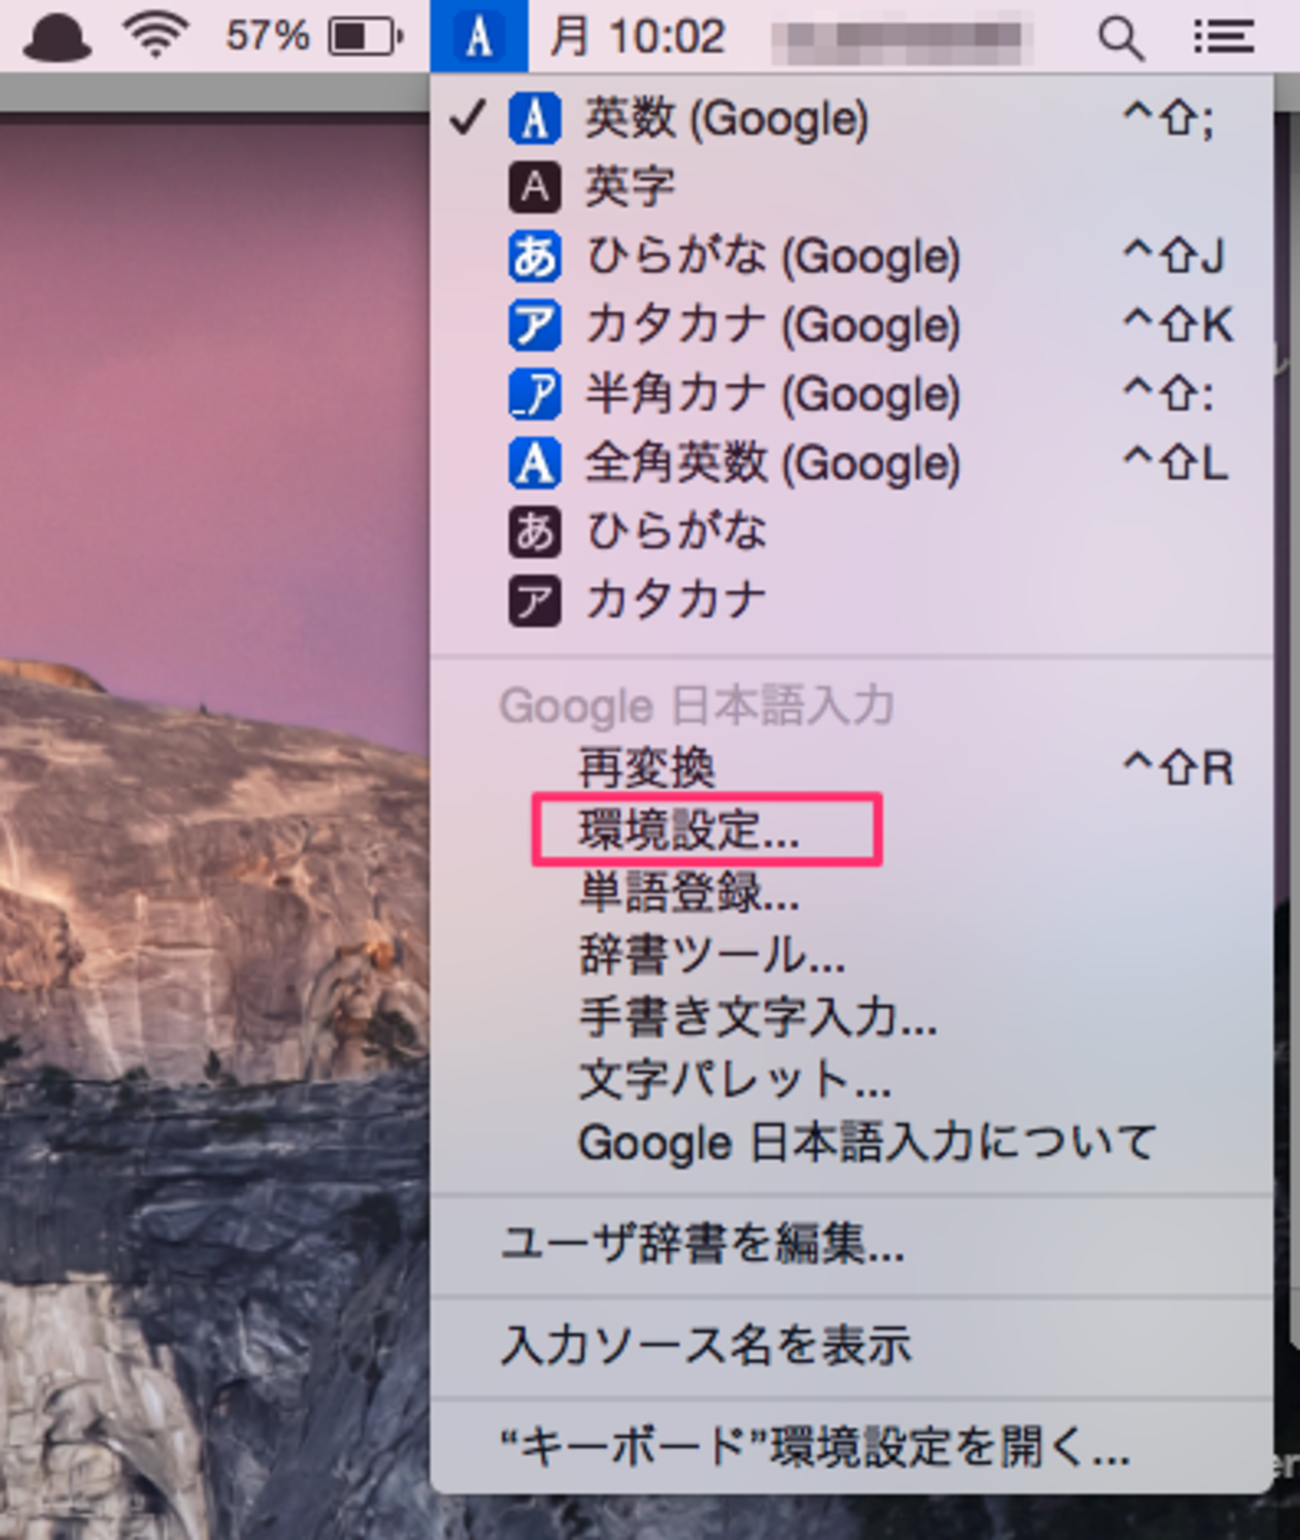Switch to カタカナ without Google label
This screenshot has width=1300, height=1540.
point(852,600)
